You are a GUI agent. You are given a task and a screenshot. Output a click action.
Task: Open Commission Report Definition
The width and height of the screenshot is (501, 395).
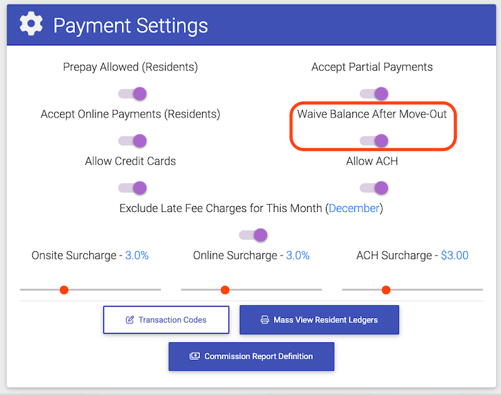coord(251,356)
